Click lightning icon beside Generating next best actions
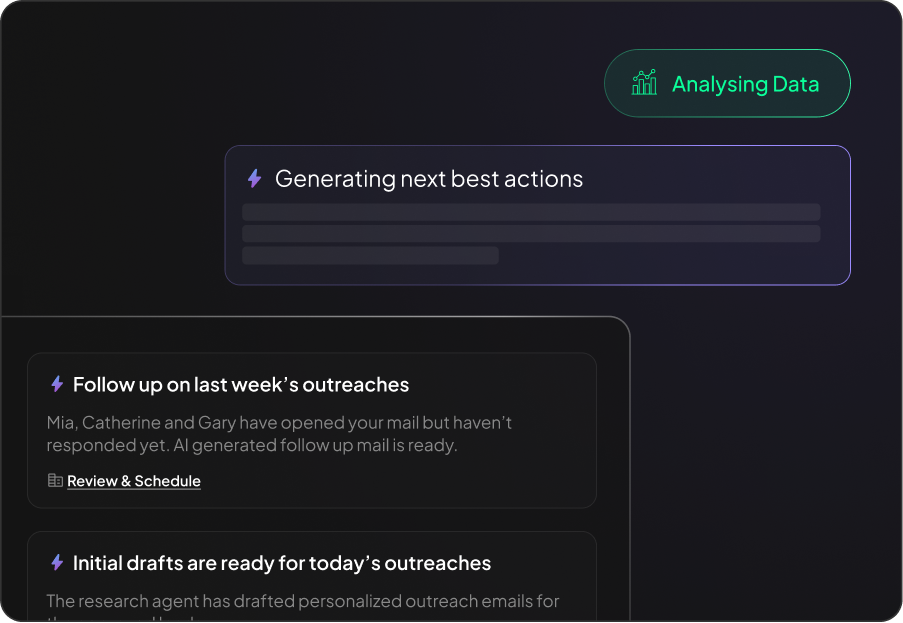903x623 pixels. 254,179
